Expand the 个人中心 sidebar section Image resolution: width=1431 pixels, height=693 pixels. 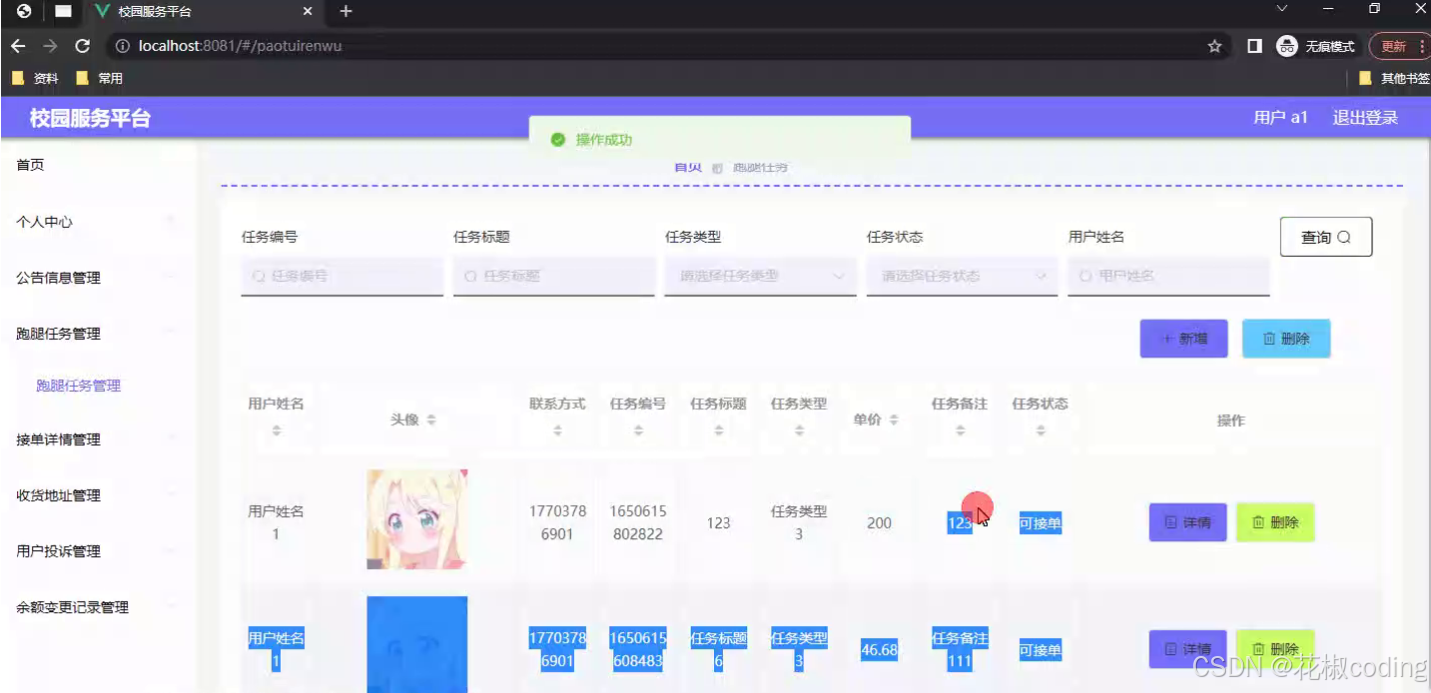pos(45,221)
